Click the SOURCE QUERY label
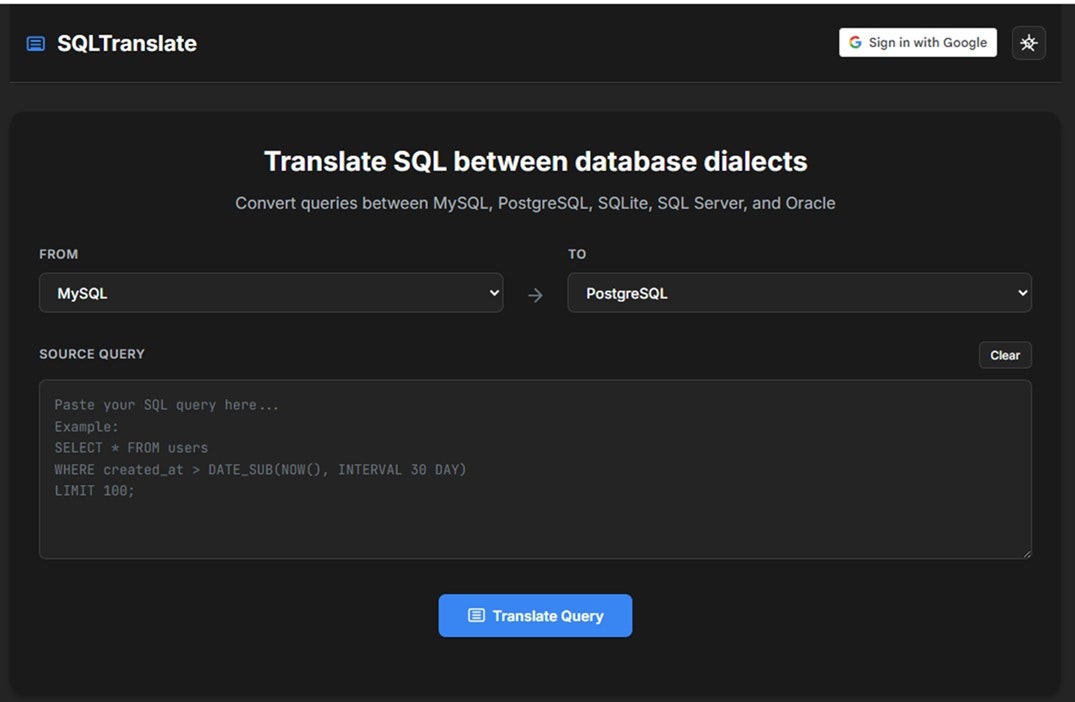1075x702 pixels. [x=91, y=355]
